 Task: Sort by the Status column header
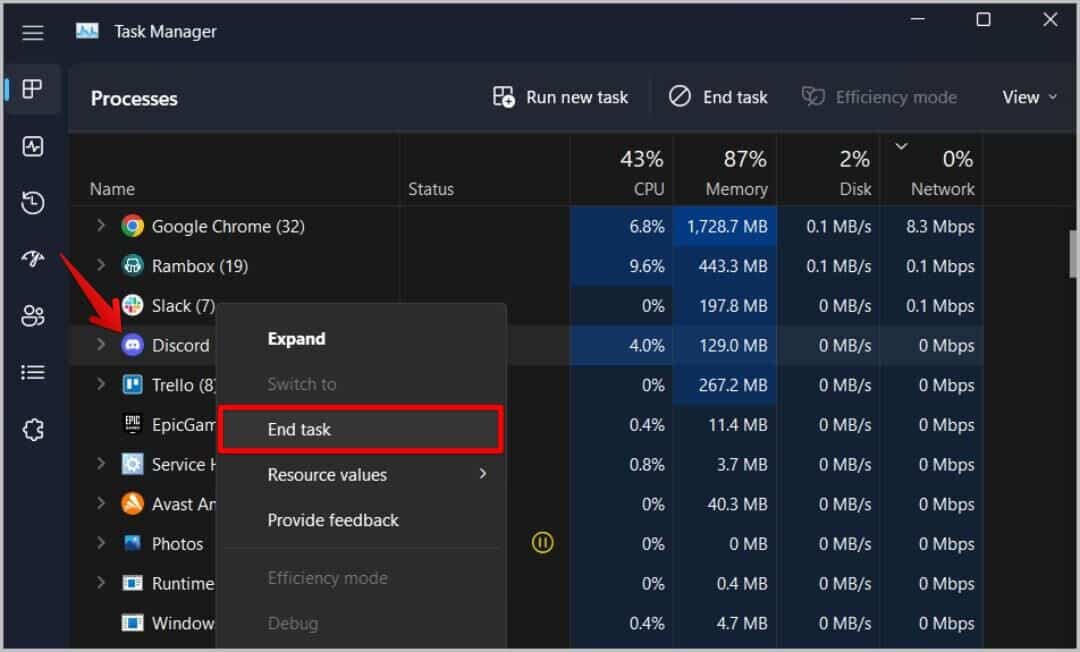pos(431,189)
